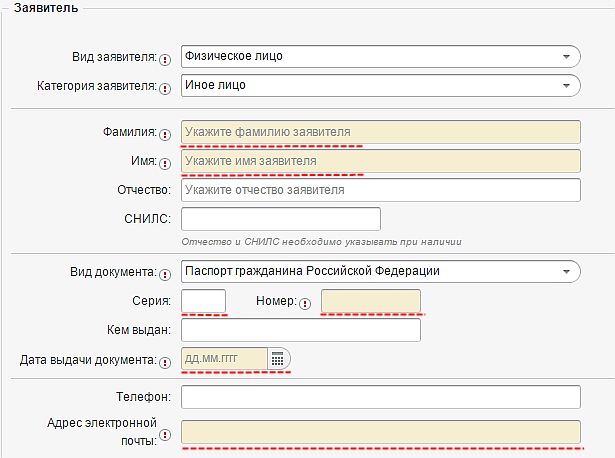The width and height of the screenshot is (615, 458).
Task: Select the Отчество input field
Action: (x=380, y=190)
